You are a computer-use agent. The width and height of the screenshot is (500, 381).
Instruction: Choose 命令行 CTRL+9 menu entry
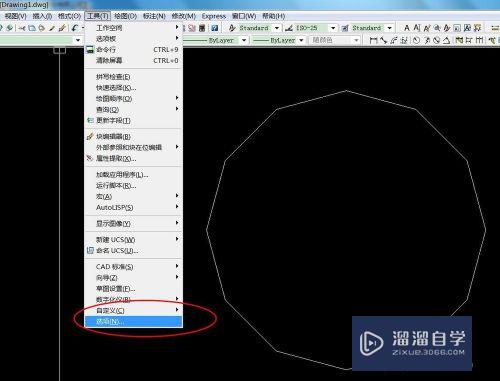pyautogui.click(x=133, y=50)
